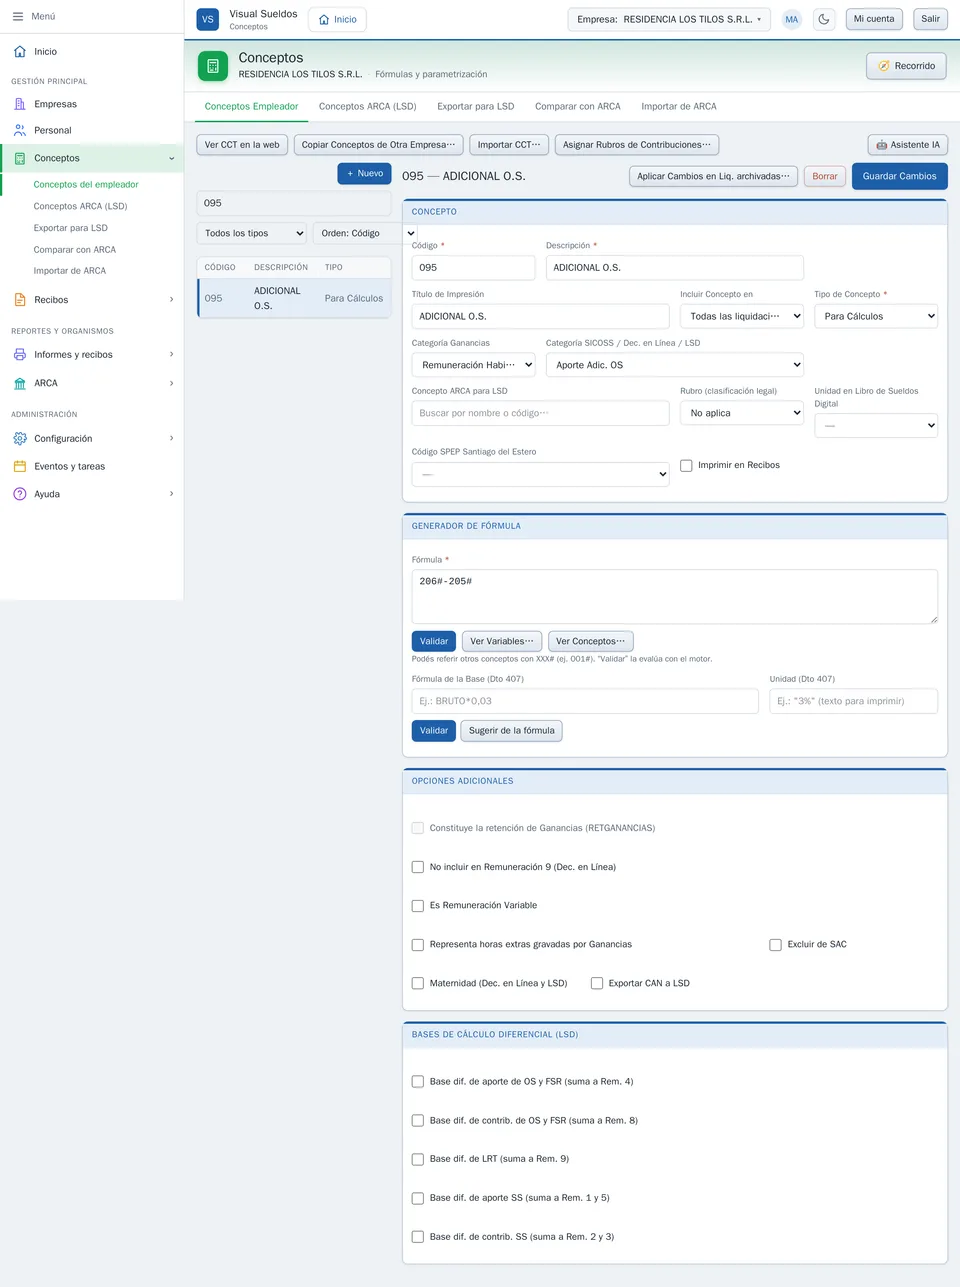Enable Exportar CAN a LSD checkbox
The width and height of the screenshot is (960, 1287).
coord(597,983)
